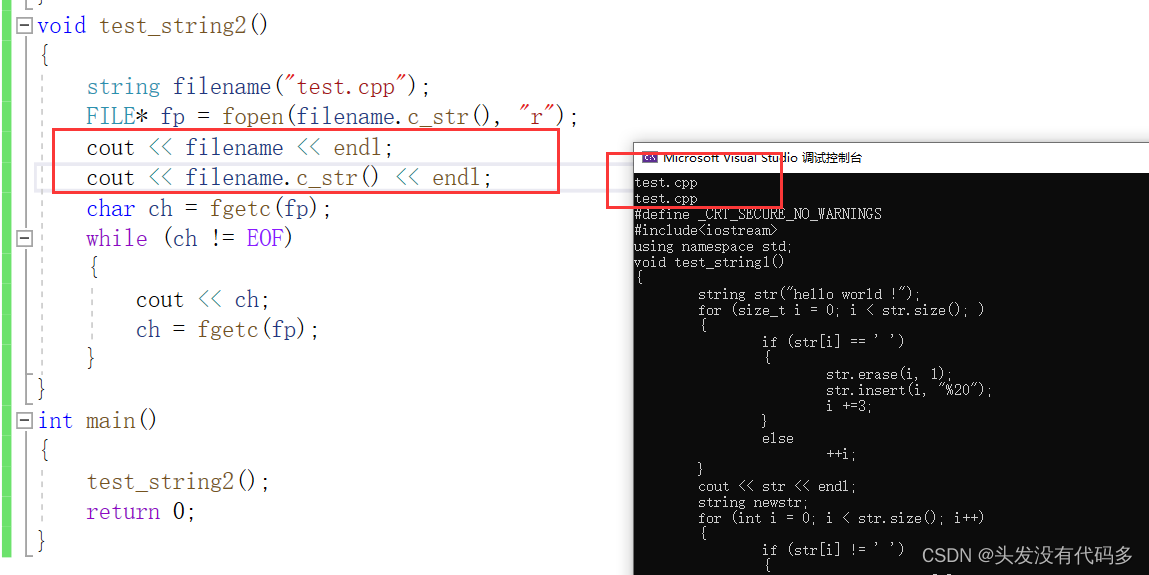Click ch = fgetc(fp) inside the loop
This screenshot has height=575, width=1149.
[227, 330]
